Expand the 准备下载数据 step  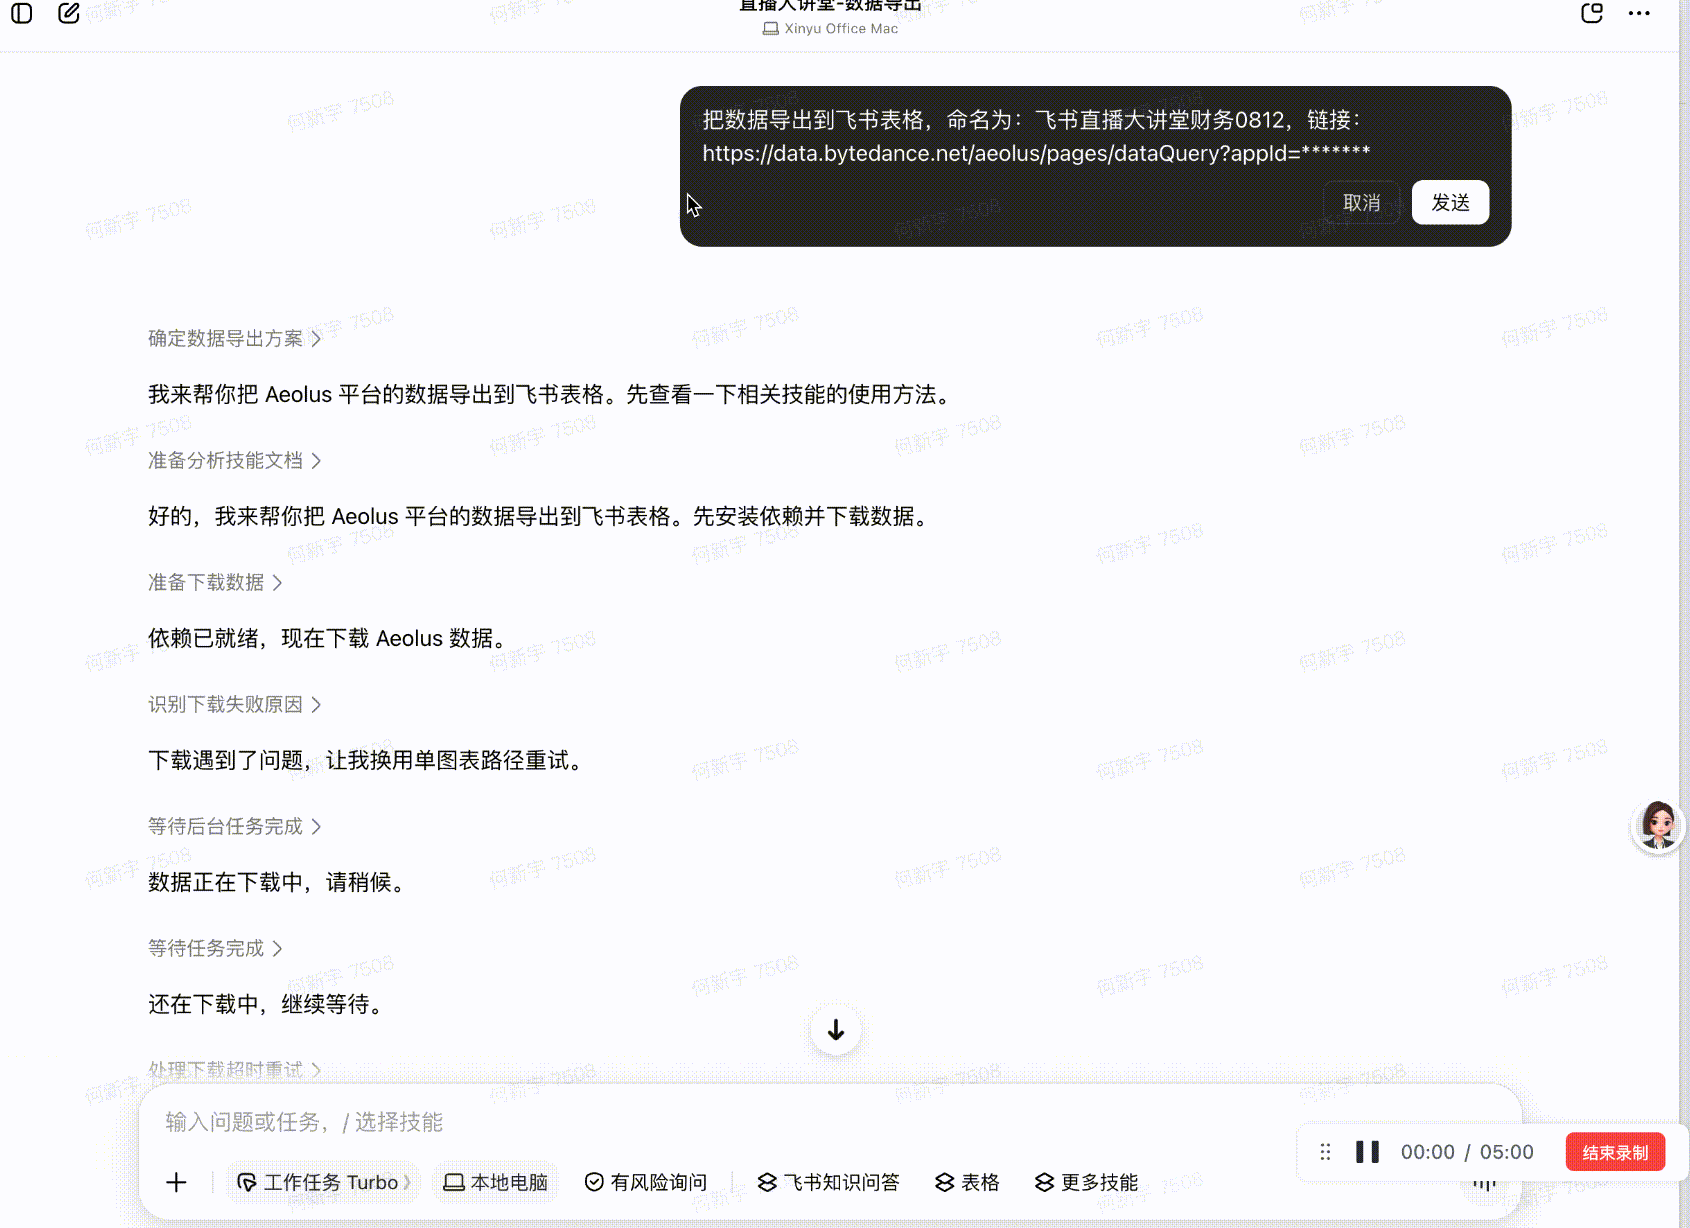coord(215,583)
